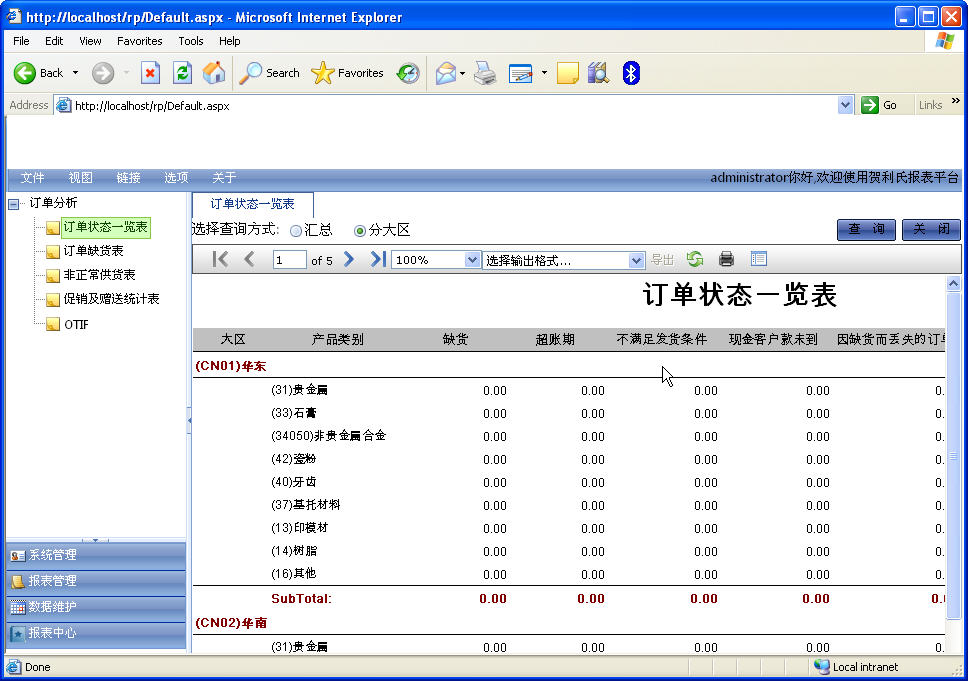Image resolution: width=968 pixels, height=681 pixels.
Task: Open 促销及赠送统计表 report in tree
Action: coord(111,299)
